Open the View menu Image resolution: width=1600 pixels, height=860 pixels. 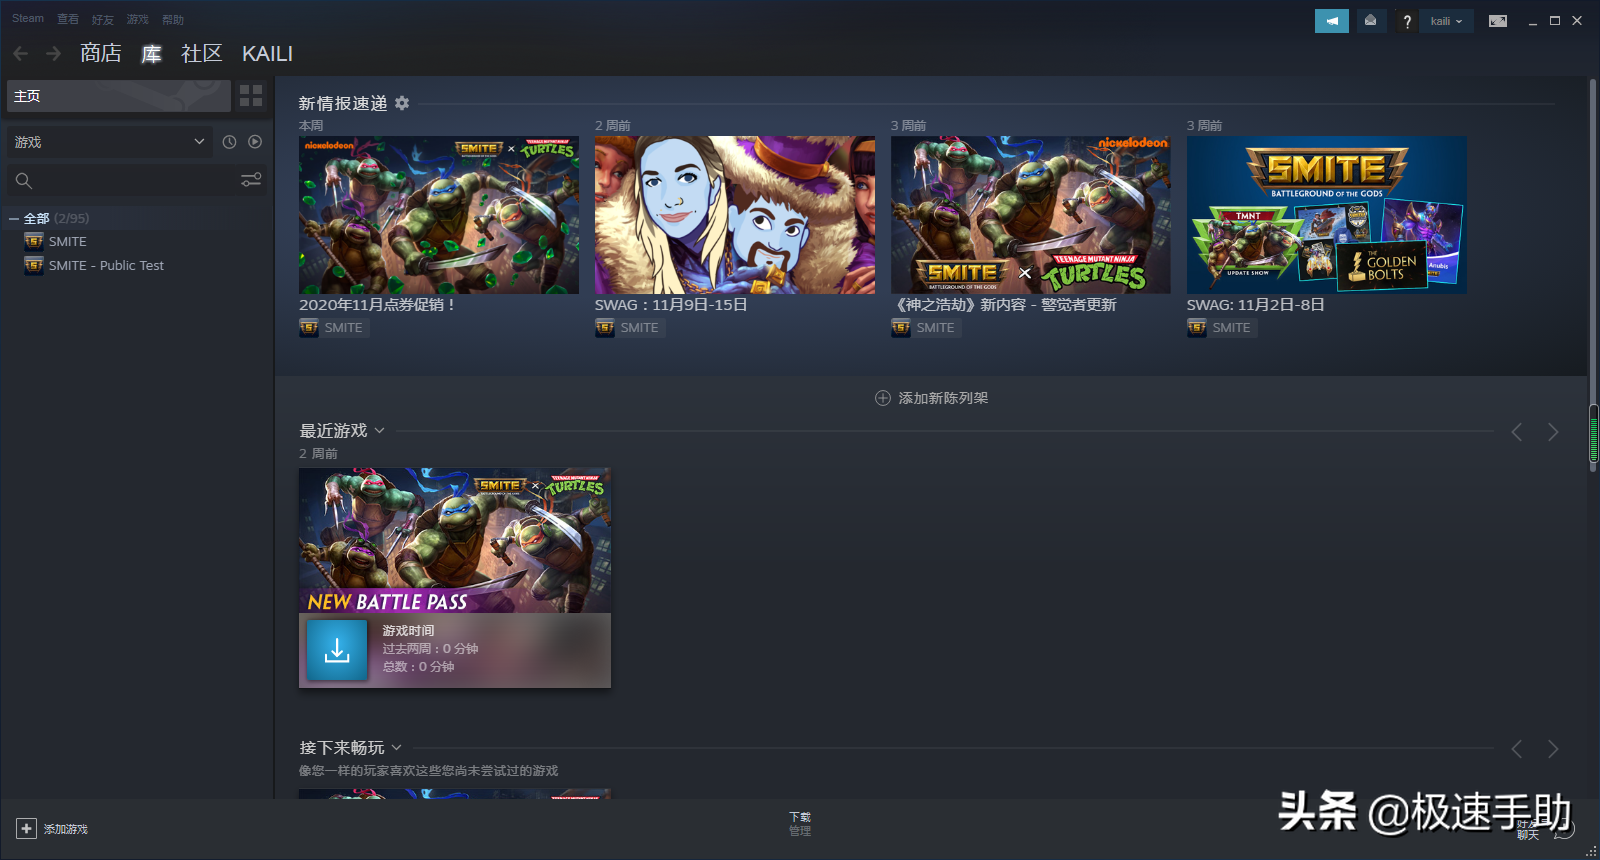(x=68, y=19)
